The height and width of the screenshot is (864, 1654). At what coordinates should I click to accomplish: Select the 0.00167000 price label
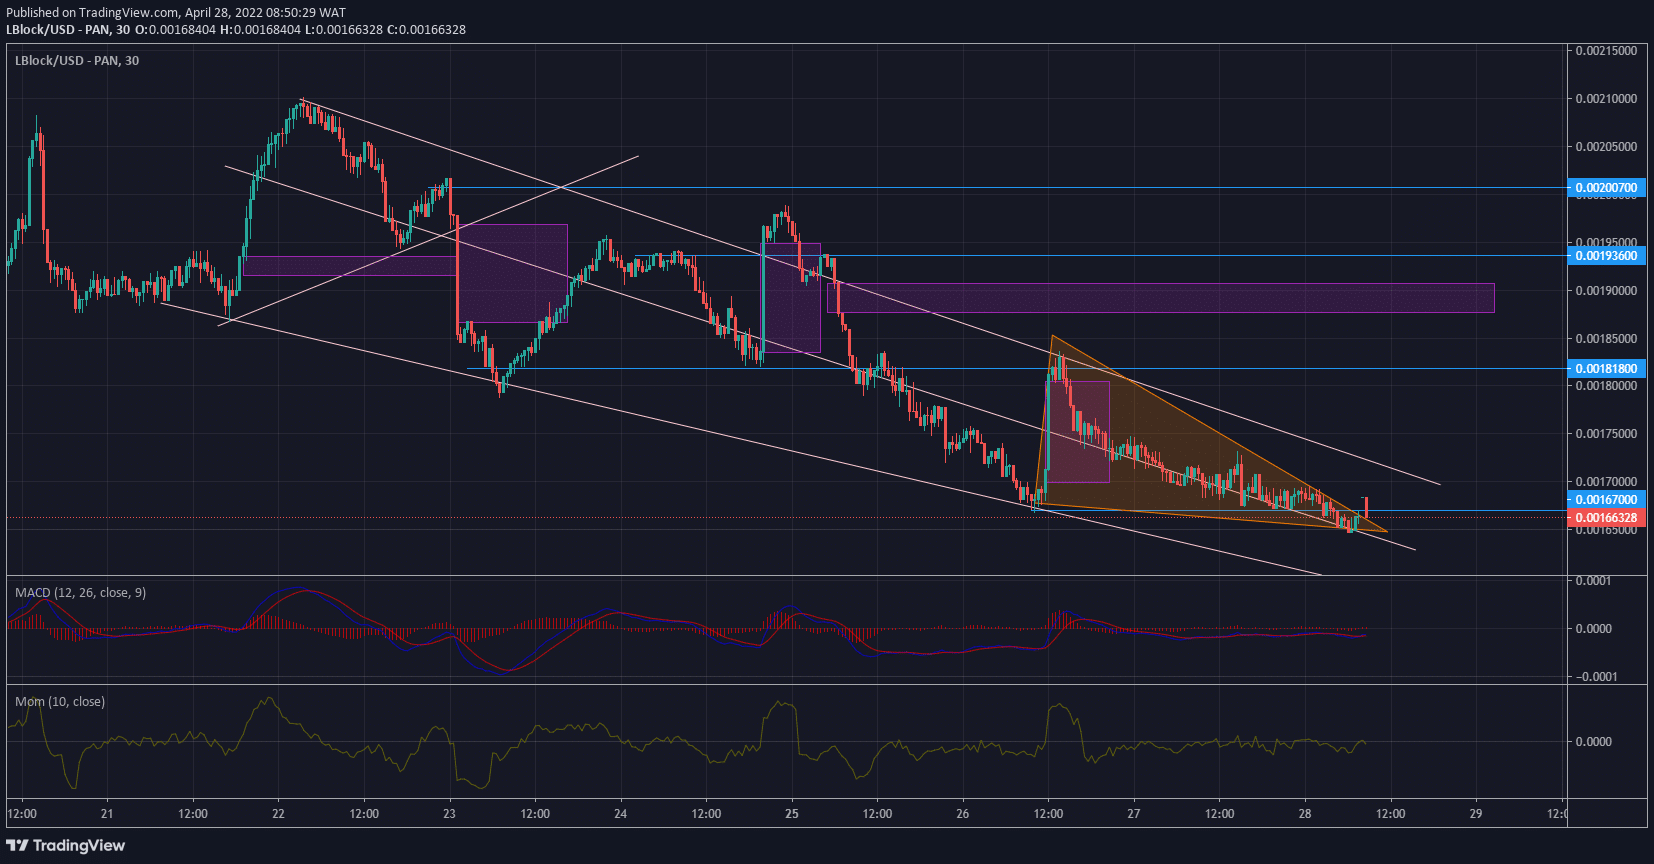1606,500
